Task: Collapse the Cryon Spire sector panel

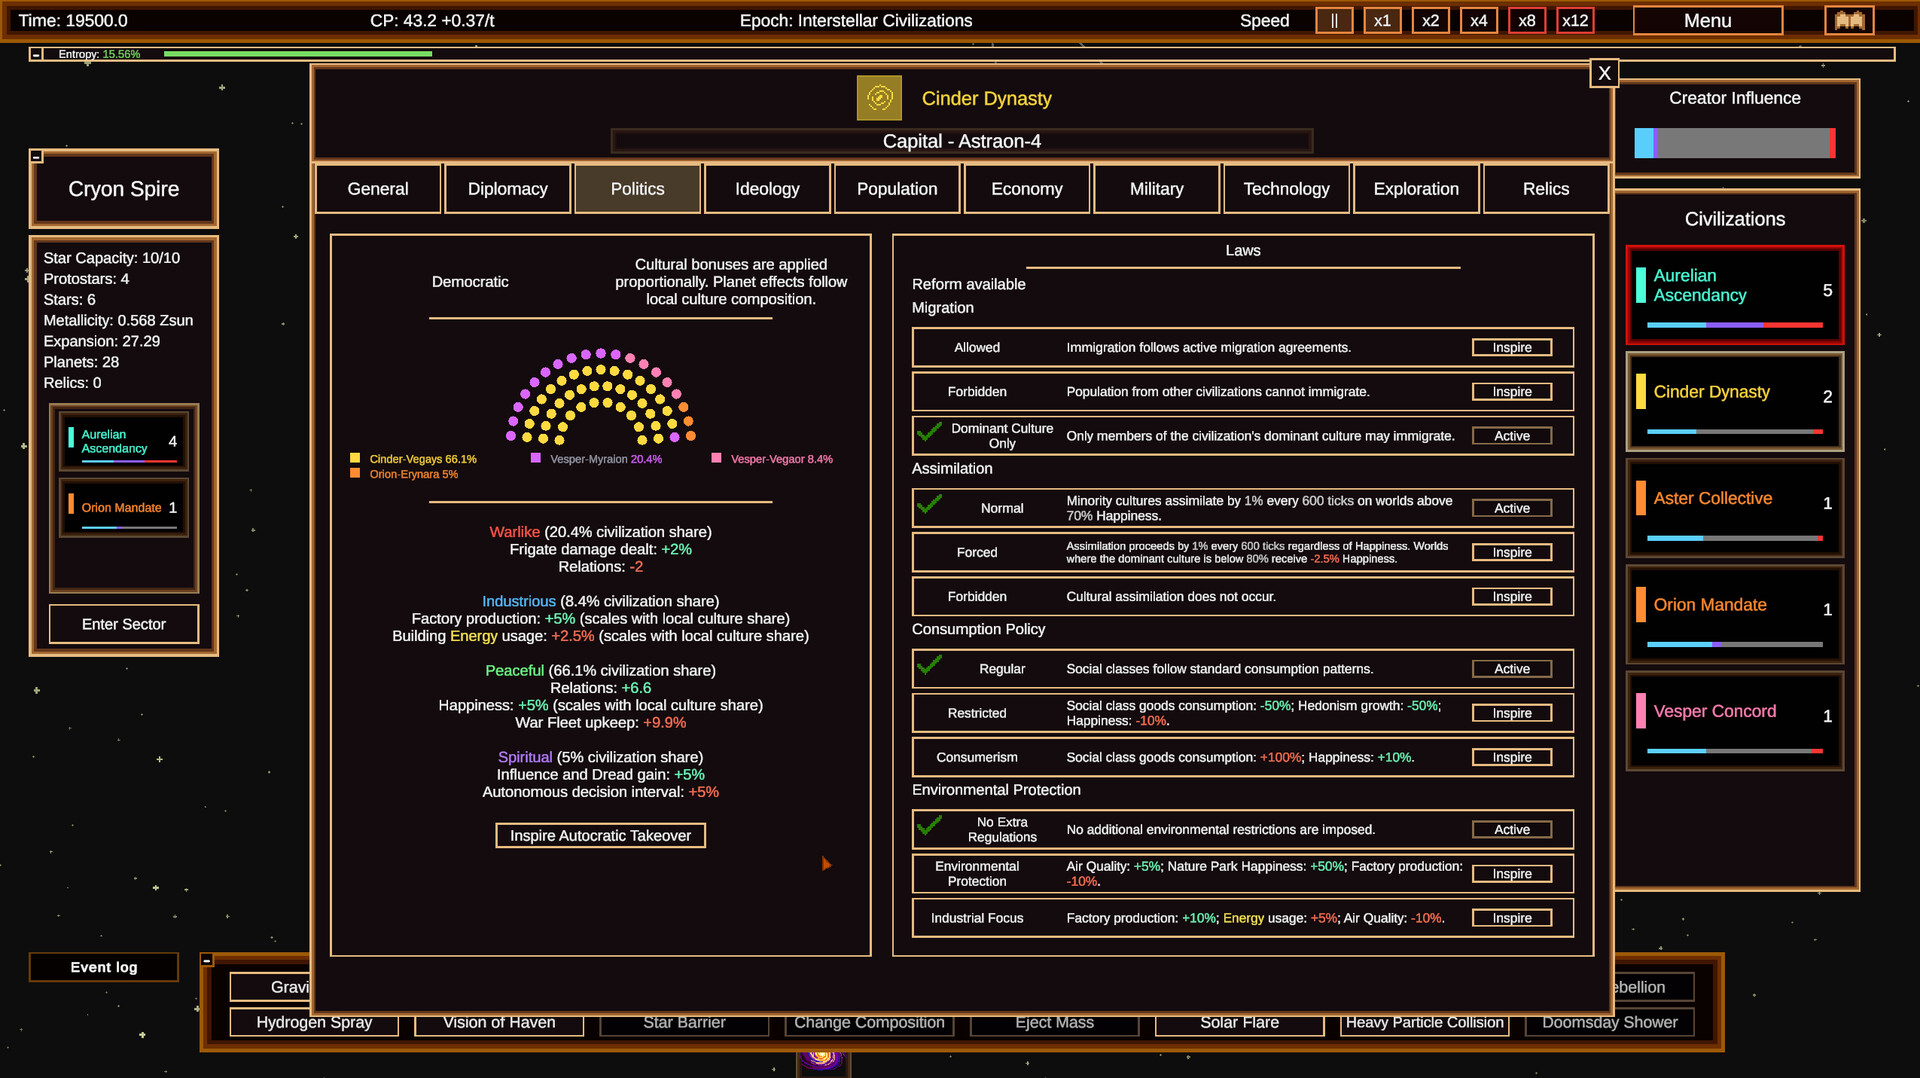Action: [x=36, y=156]
